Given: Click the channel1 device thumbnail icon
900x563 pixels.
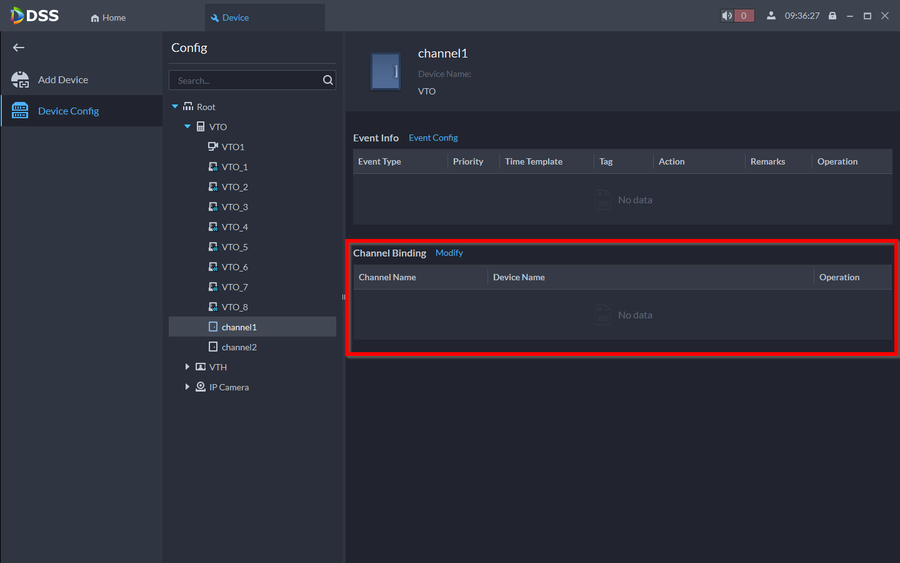Looking at the screenshot, I should 385,72.
